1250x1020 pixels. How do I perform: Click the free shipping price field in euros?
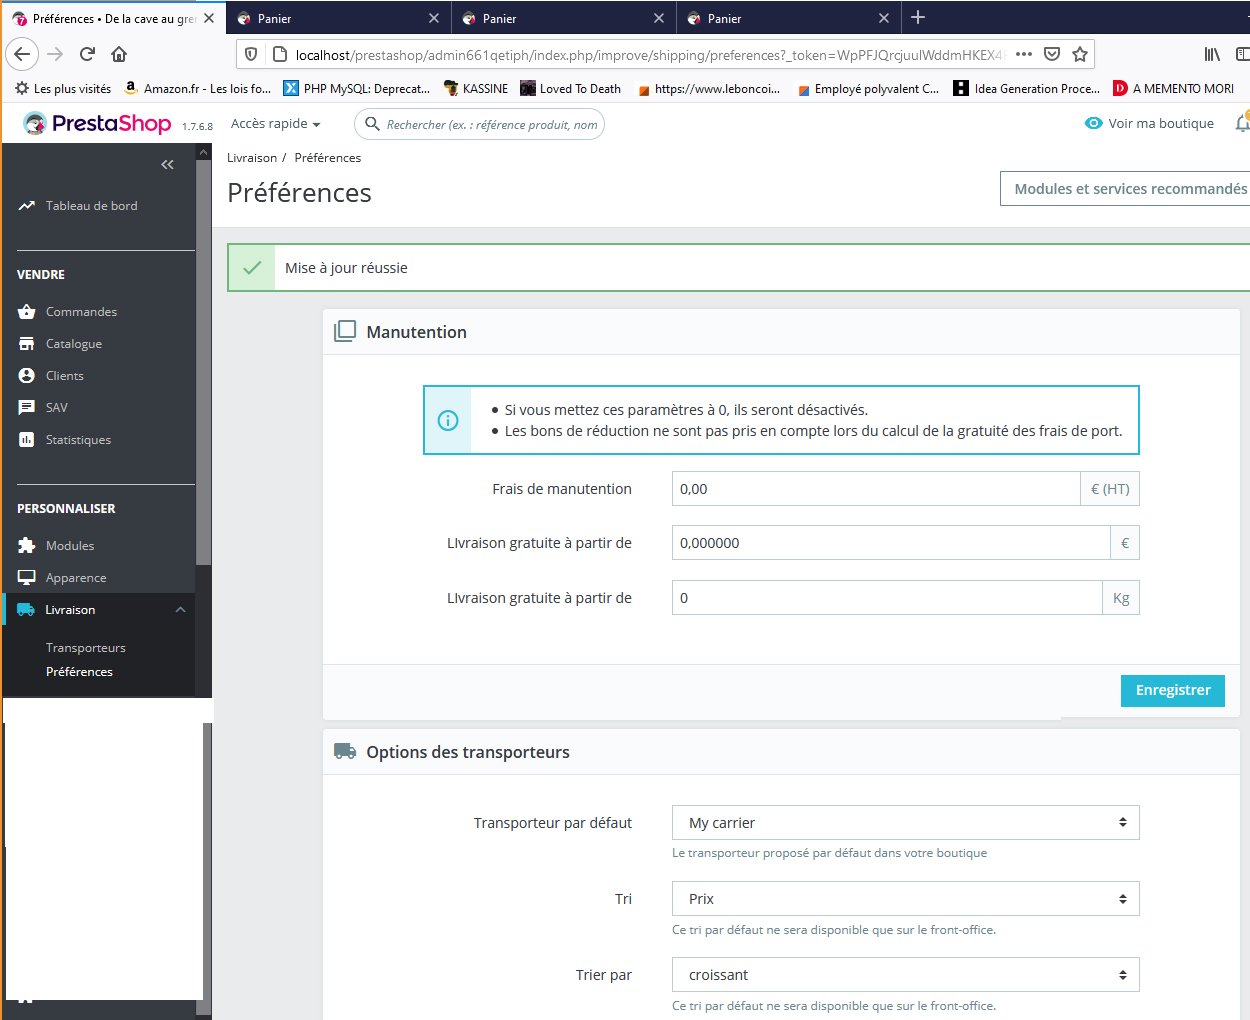[x=891, y=543]
